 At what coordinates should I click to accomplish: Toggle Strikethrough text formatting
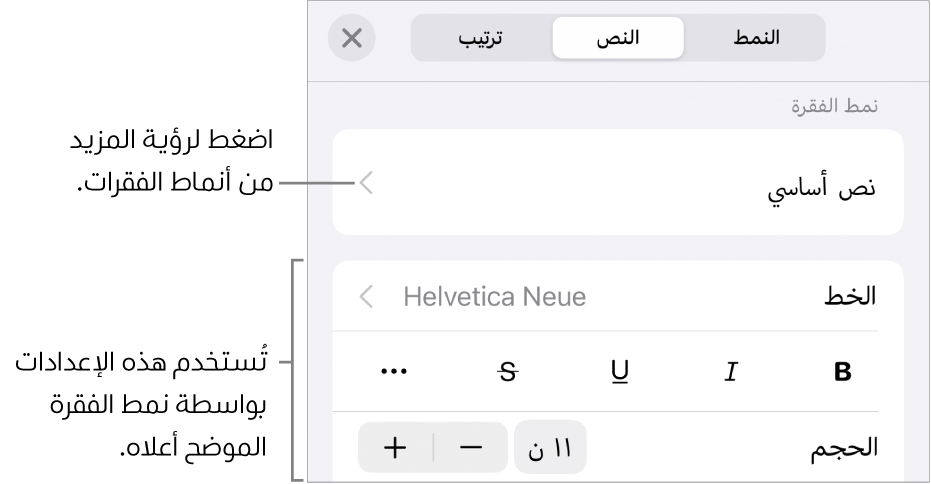(508, 372)
